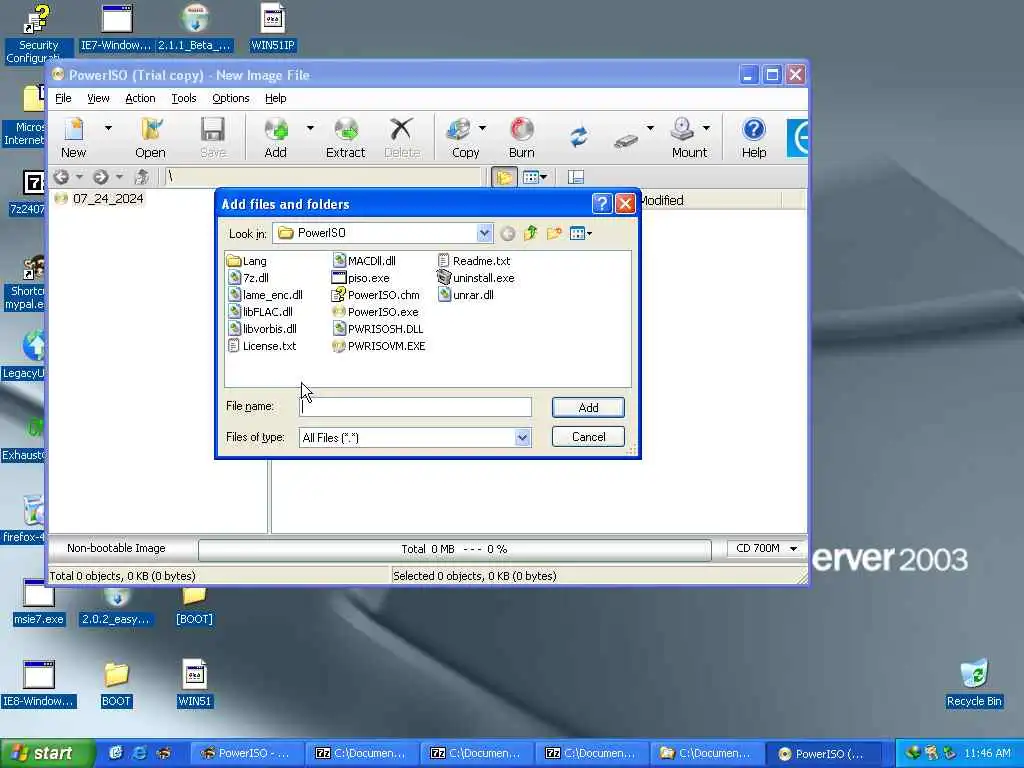Click the File name input field
1024x768 pixels.
coord(415,407)
